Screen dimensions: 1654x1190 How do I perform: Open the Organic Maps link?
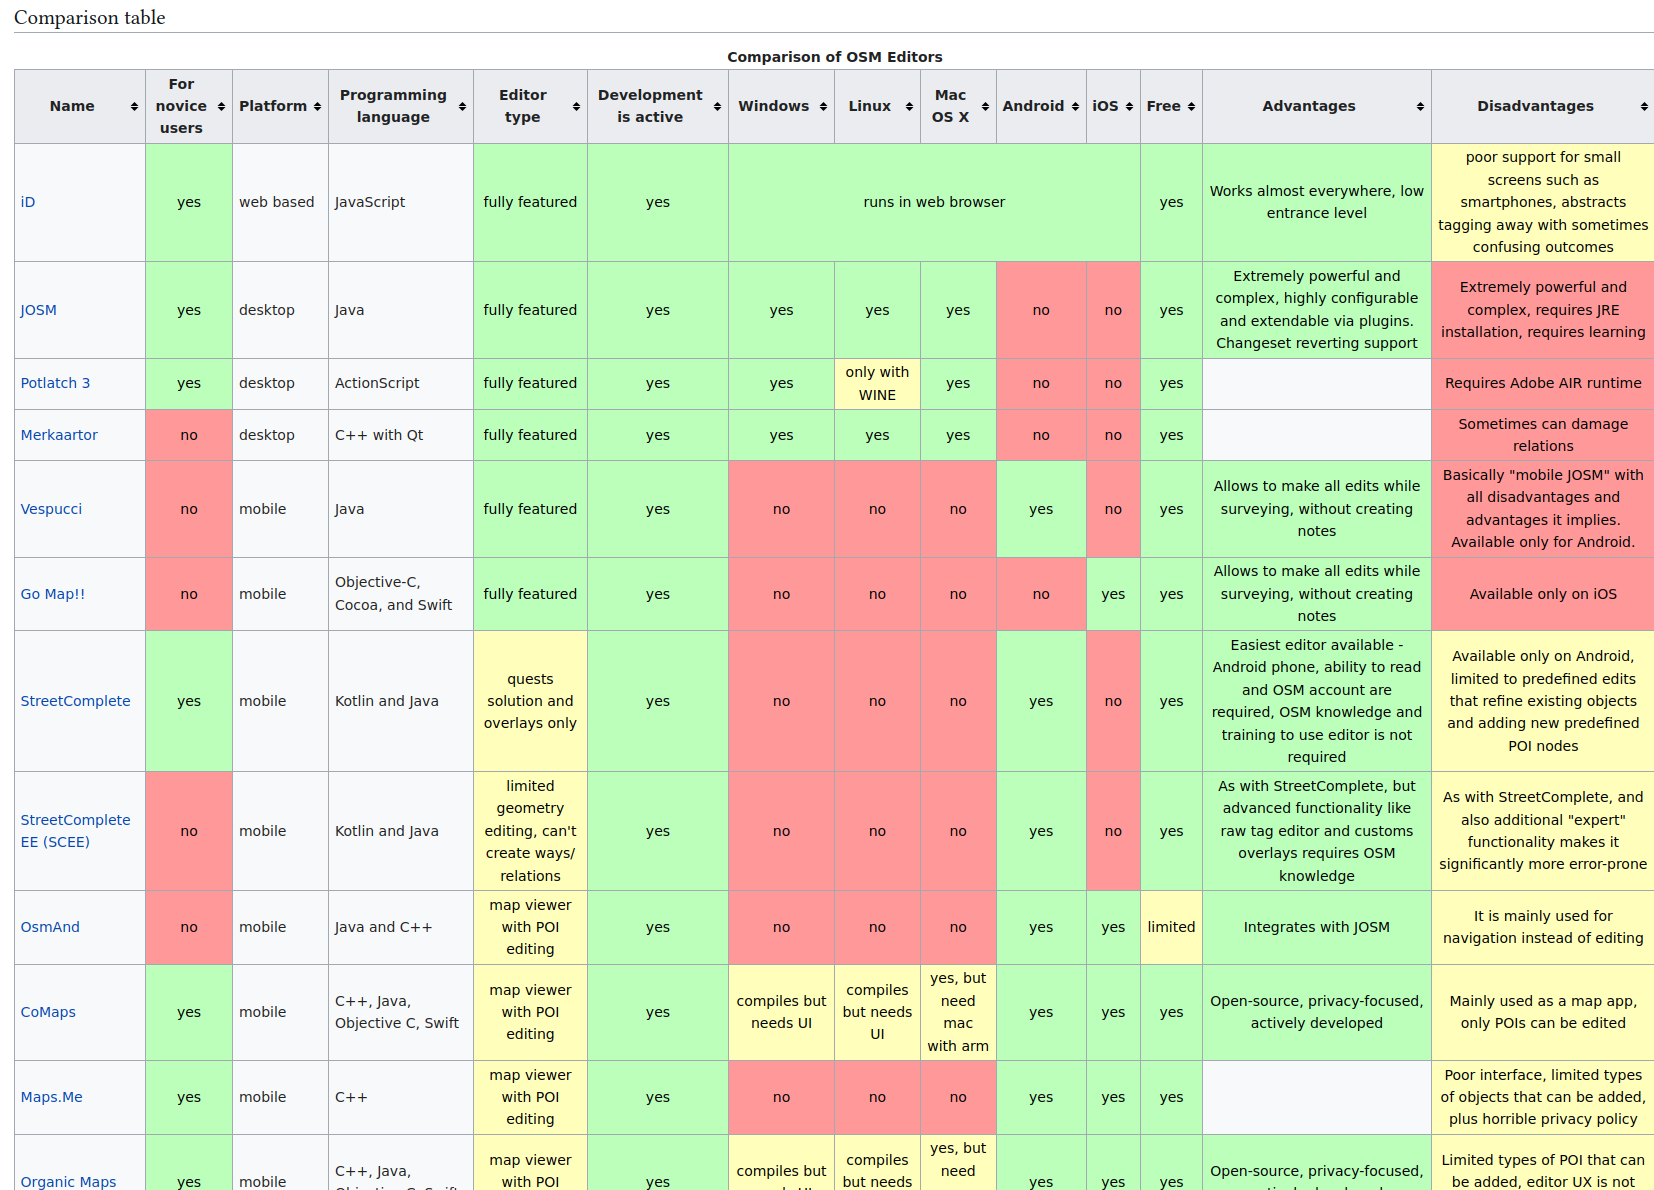[69, 1182]
